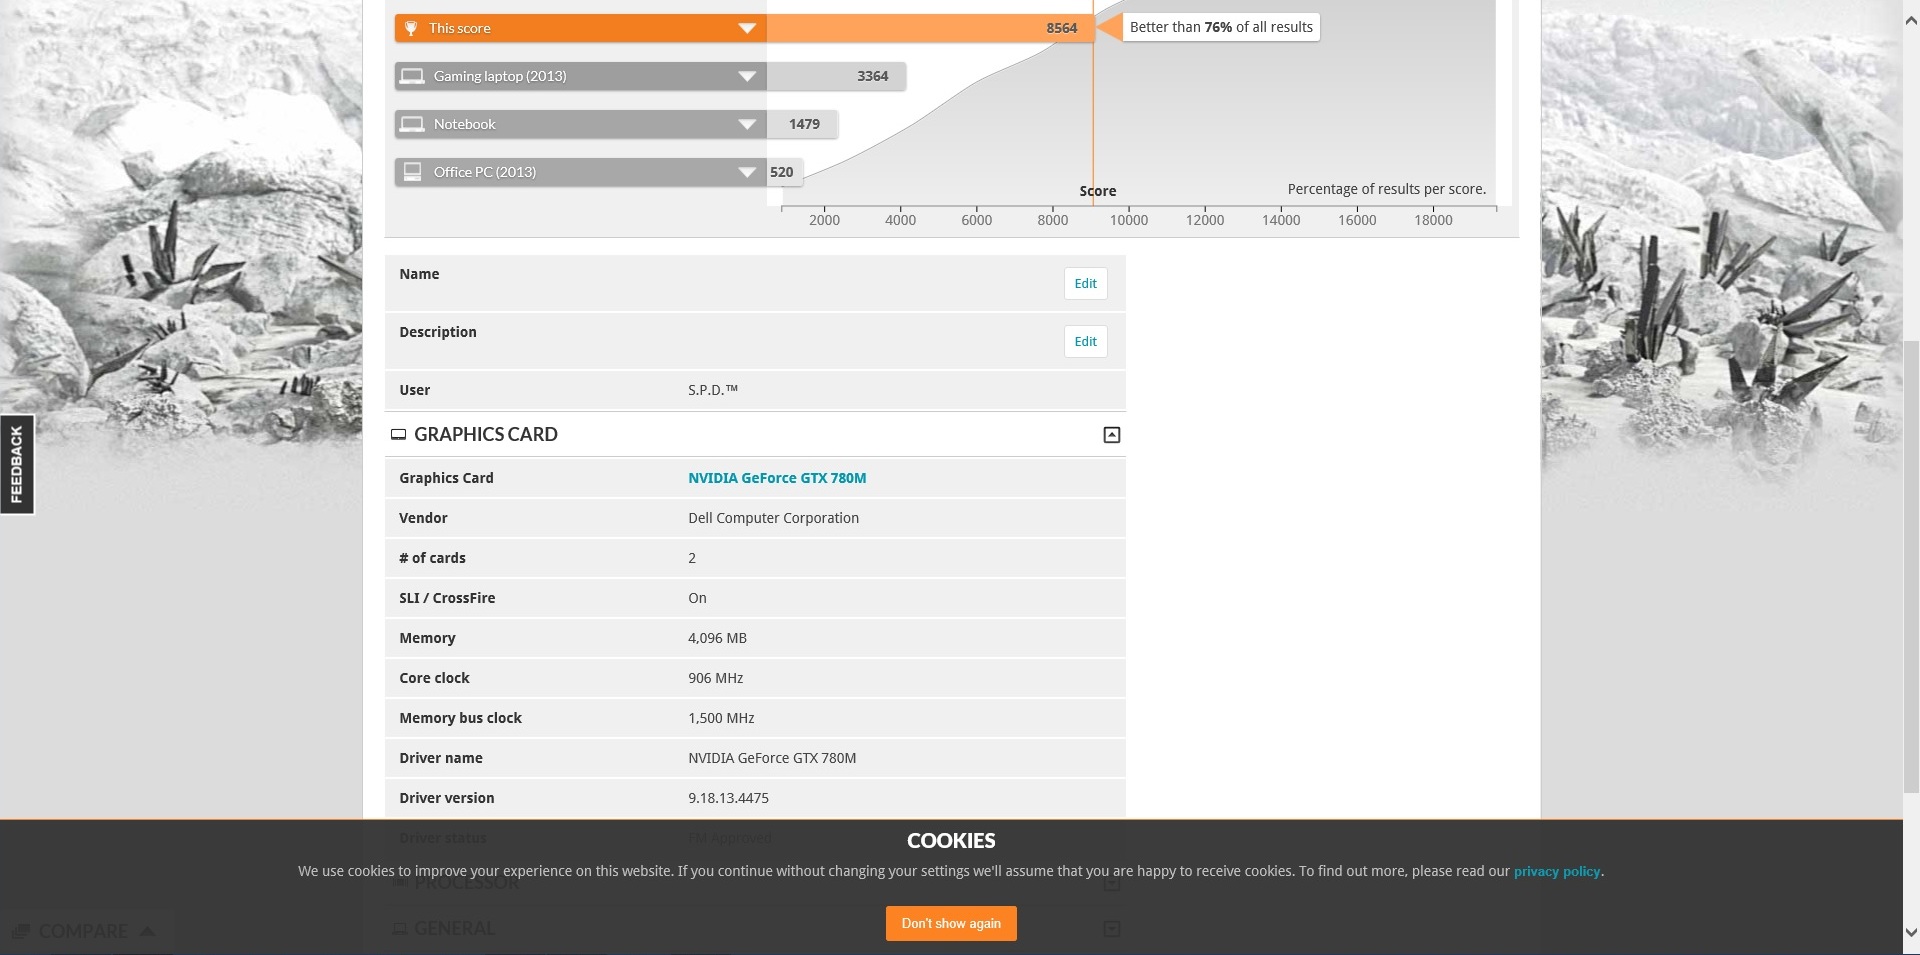Select driver version 9.18.13.4475
The height and width of the screenshot is (955, 1920).
728,798
